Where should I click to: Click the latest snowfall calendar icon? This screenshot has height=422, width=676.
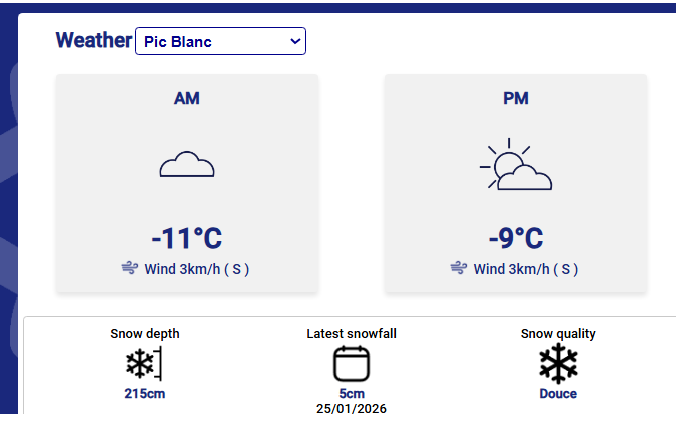pyautogui.click(x=351, y=364)
